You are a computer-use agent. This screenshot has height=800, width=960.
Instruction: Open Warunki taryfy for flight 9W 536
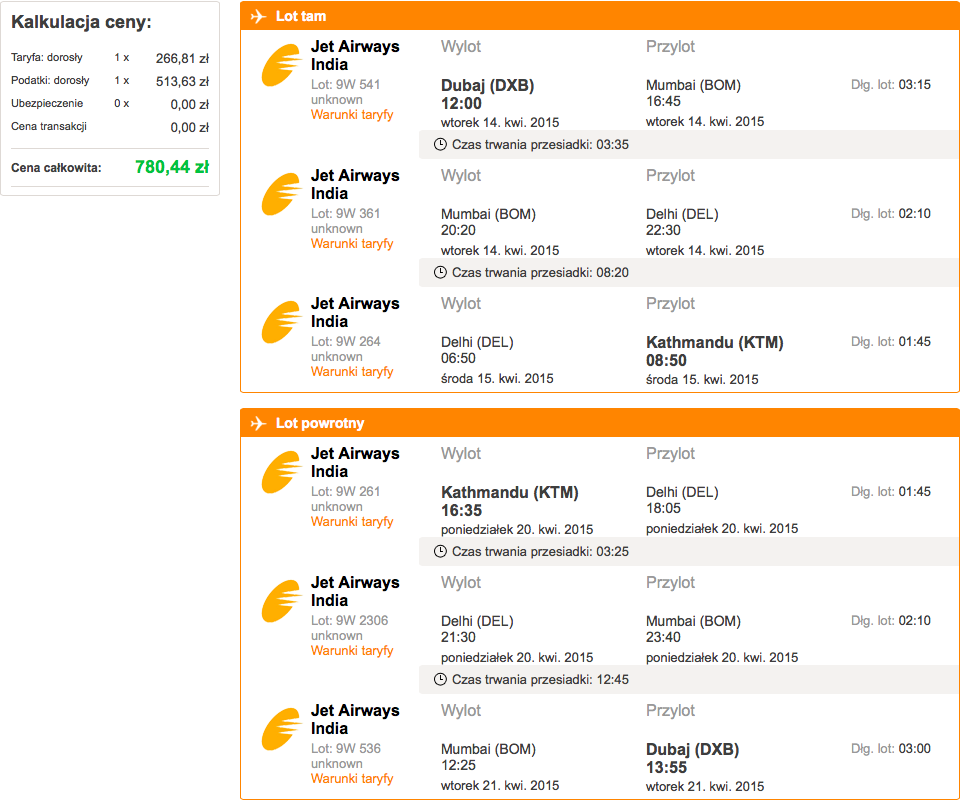352,779
